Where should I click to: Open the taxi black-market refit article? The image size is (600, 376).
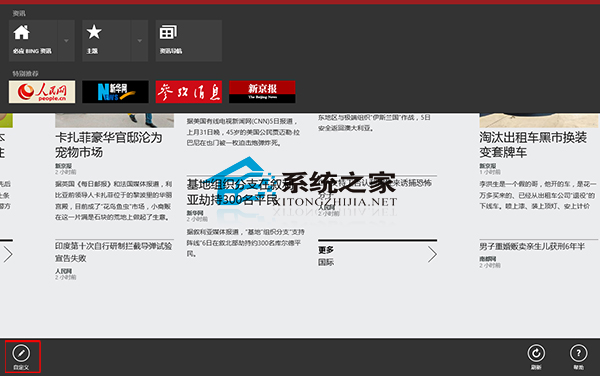[x=533, y=145]
